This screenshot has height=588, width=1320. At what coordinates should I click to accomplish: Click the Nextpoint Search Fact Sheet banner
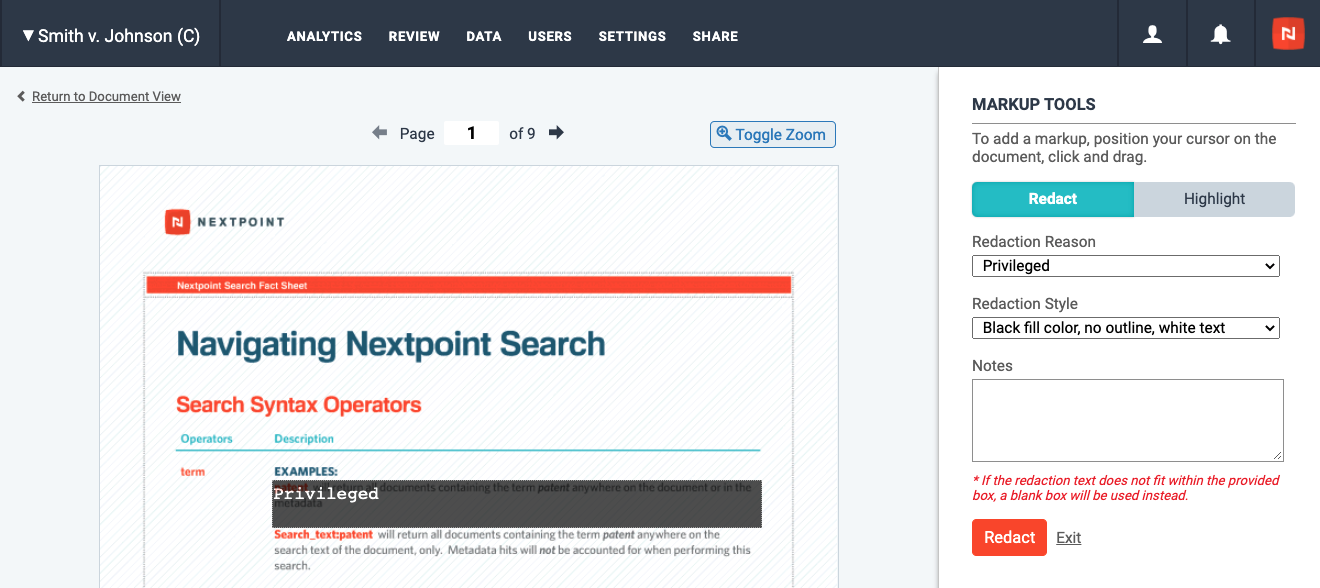[x=469, y=285]
